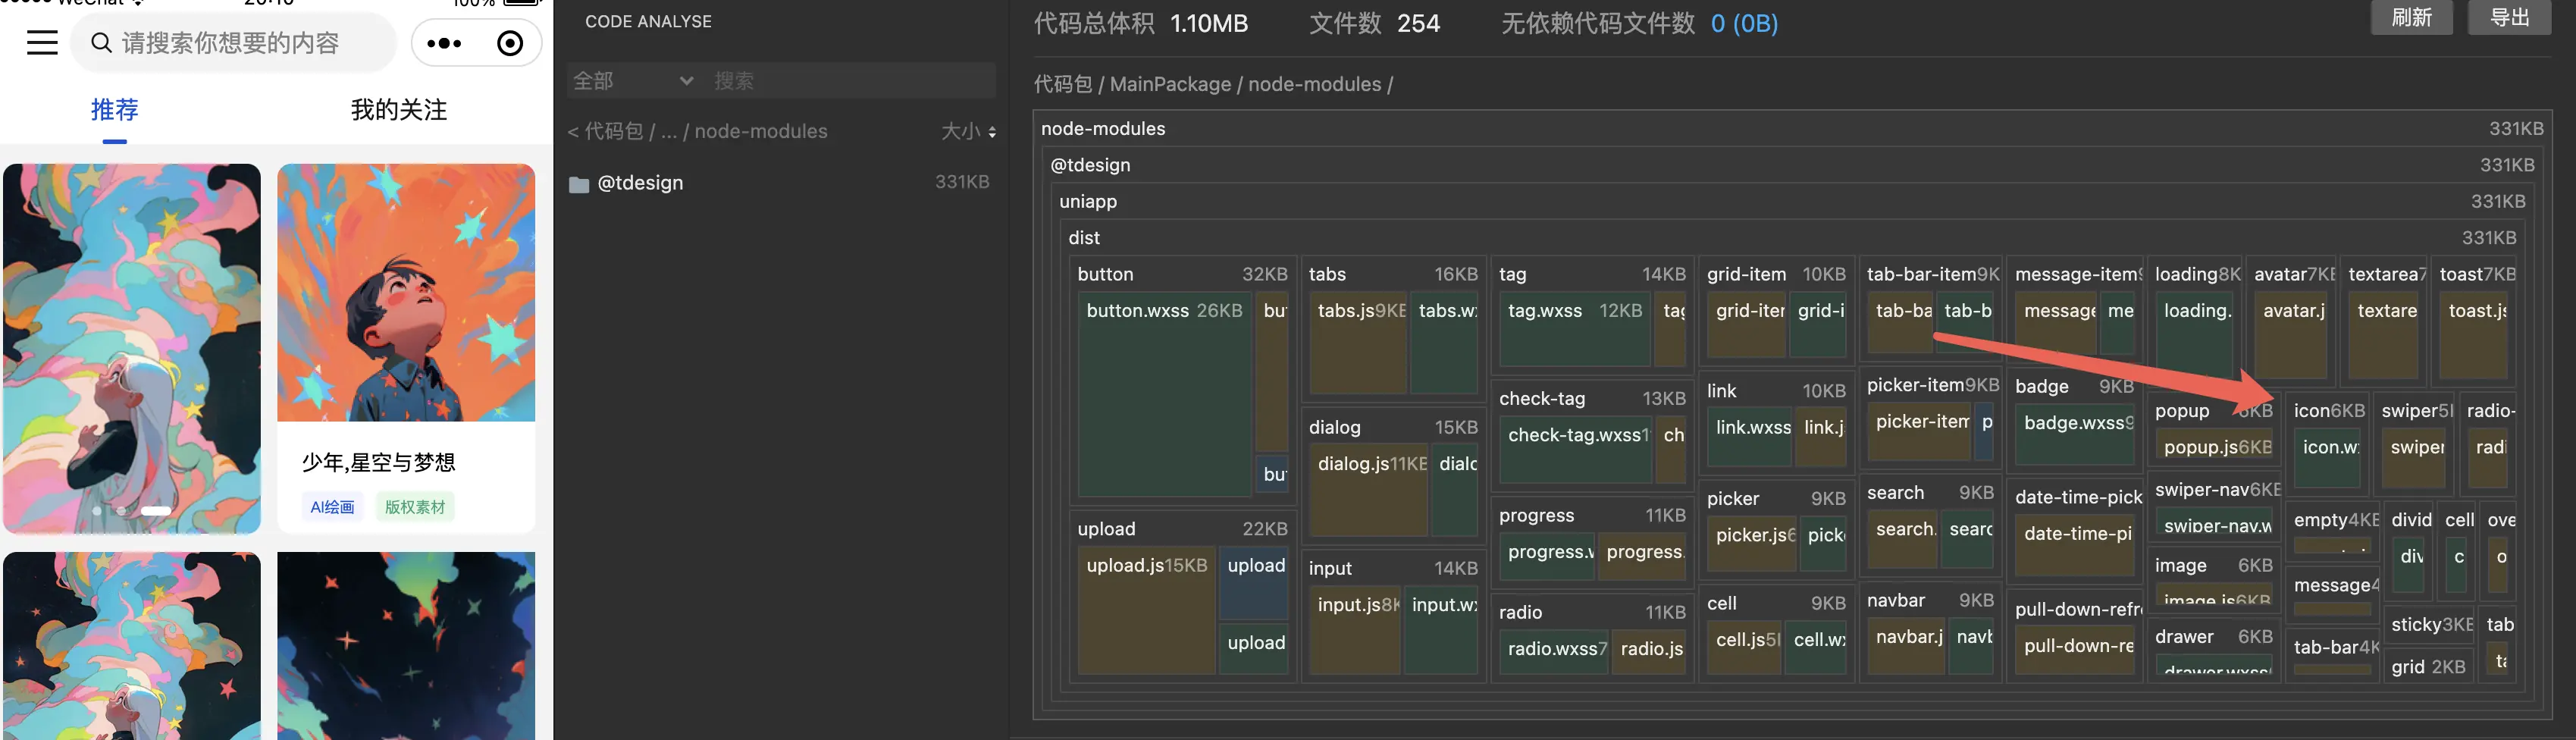2576x740 pixels.
Task: Click the 刷新 button
Action: (x=2411, y=17)
